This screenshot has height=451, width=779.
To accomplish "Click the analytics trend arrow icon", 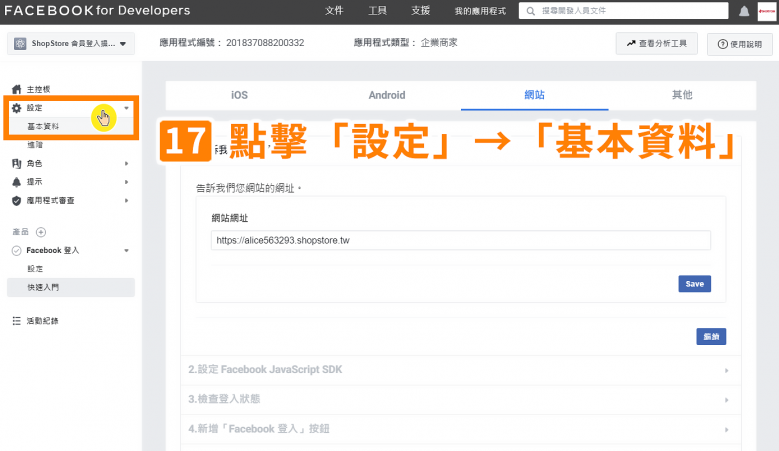I will [631, 43].
